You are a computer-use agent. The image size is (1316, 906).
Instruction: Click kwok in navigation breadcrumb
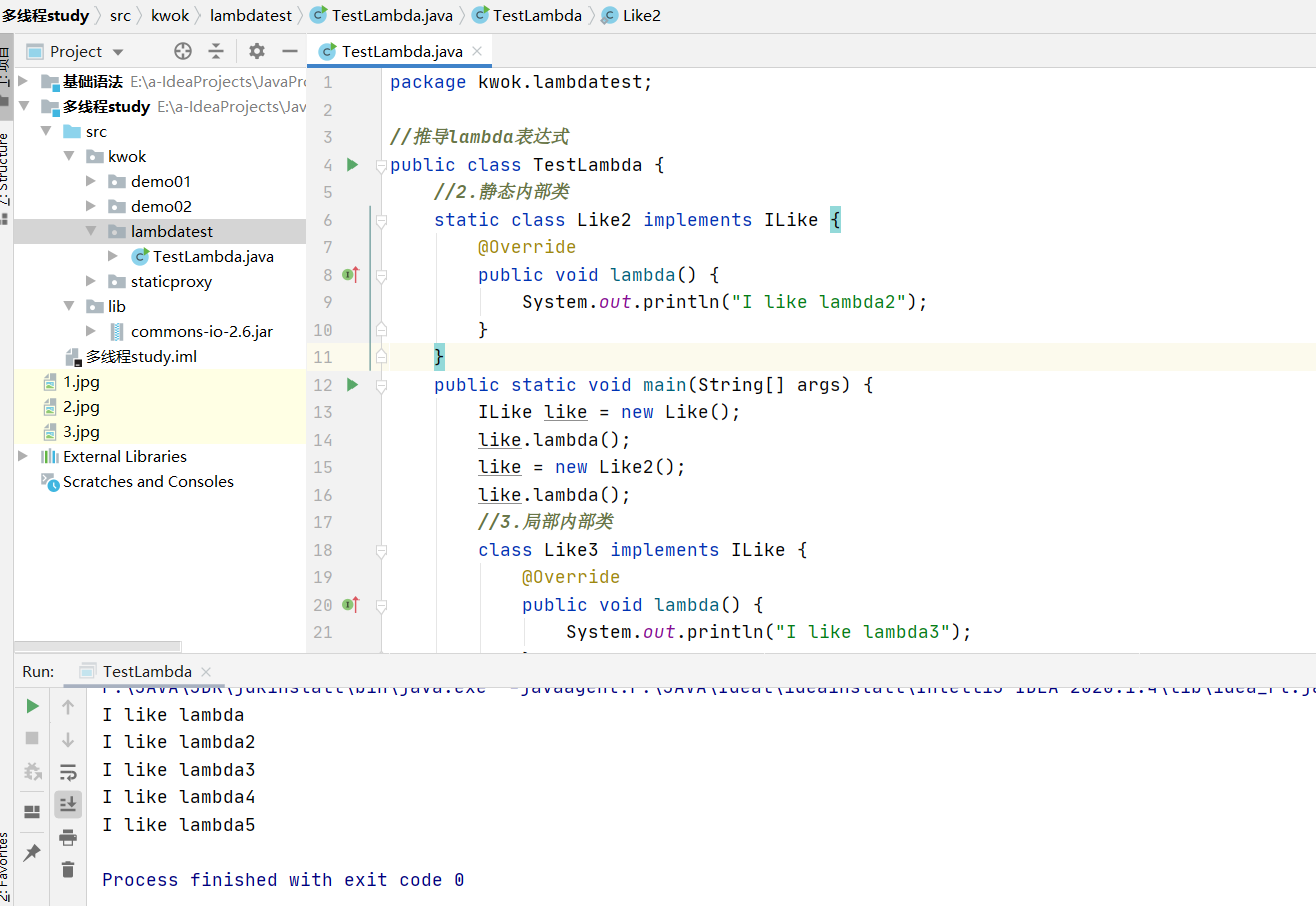[170, 15]
